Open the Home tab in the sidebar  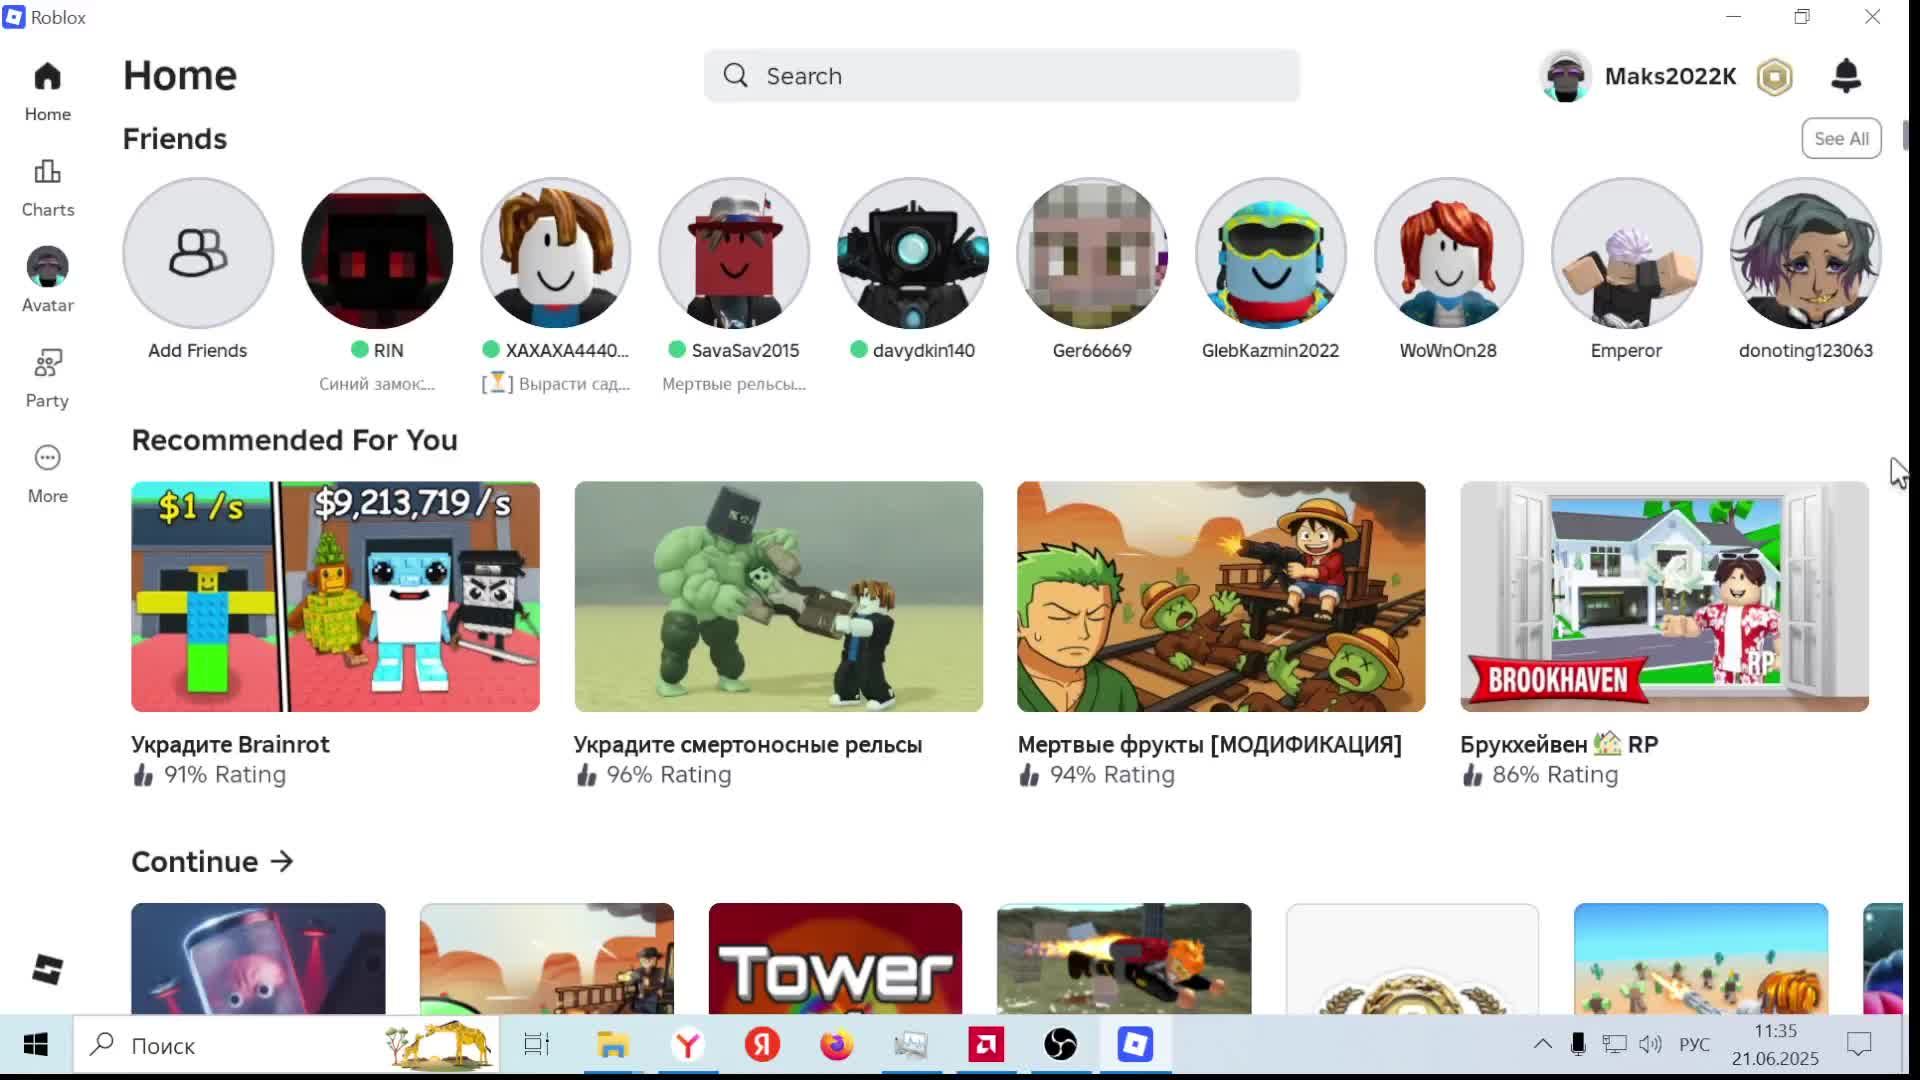tap(47, 91)
